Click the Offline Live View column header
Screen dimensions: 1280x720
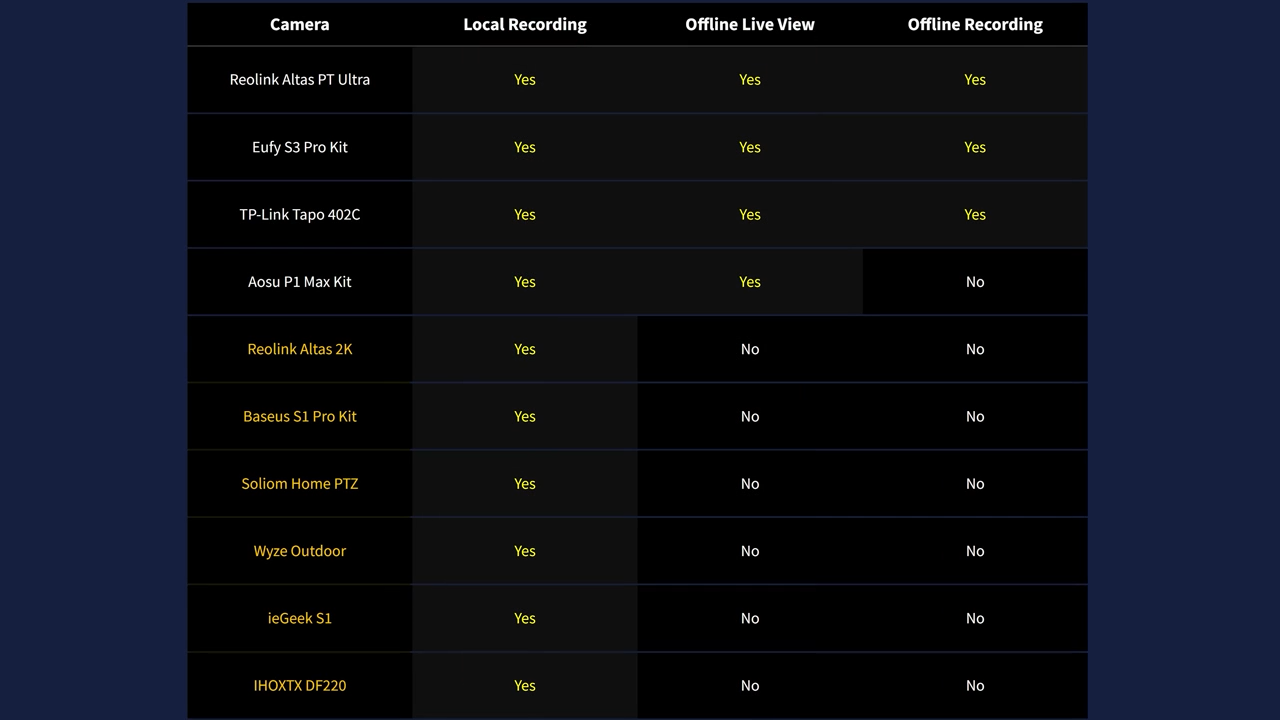tap(750, 24)
